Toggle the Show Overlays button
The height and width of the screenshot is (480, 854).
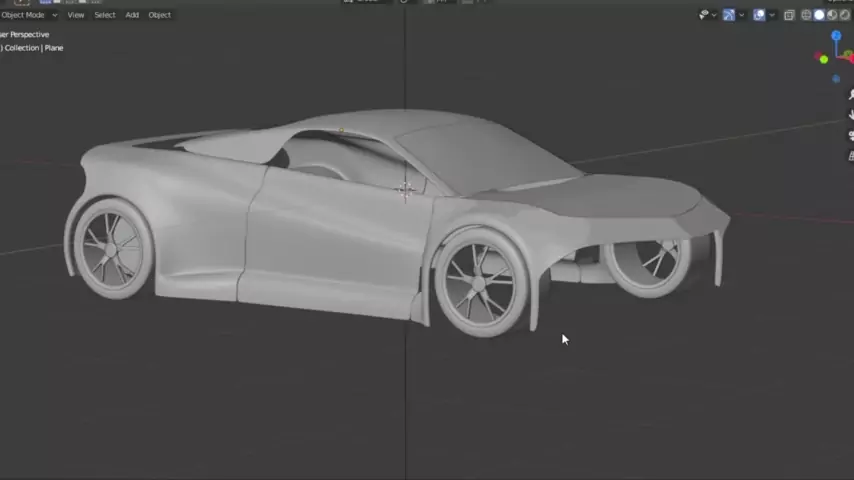point(759,15)
